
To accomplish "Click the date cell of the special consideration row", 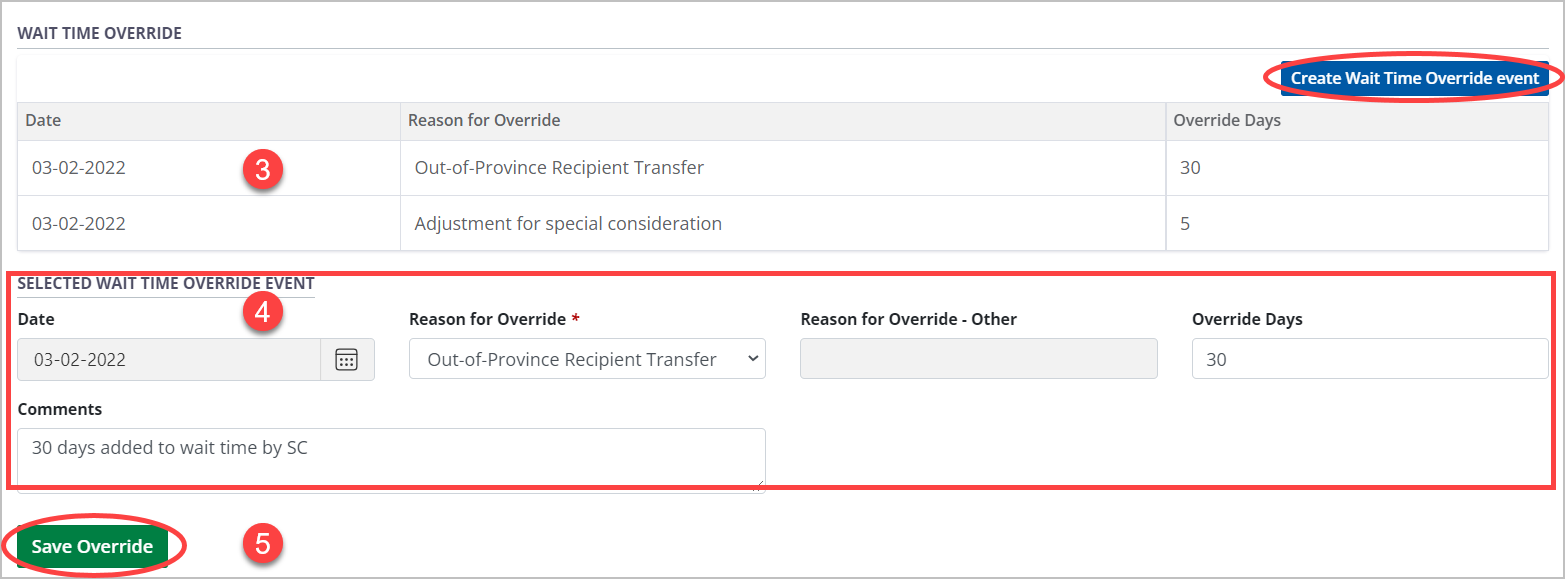I will click(x=79, y=224).
